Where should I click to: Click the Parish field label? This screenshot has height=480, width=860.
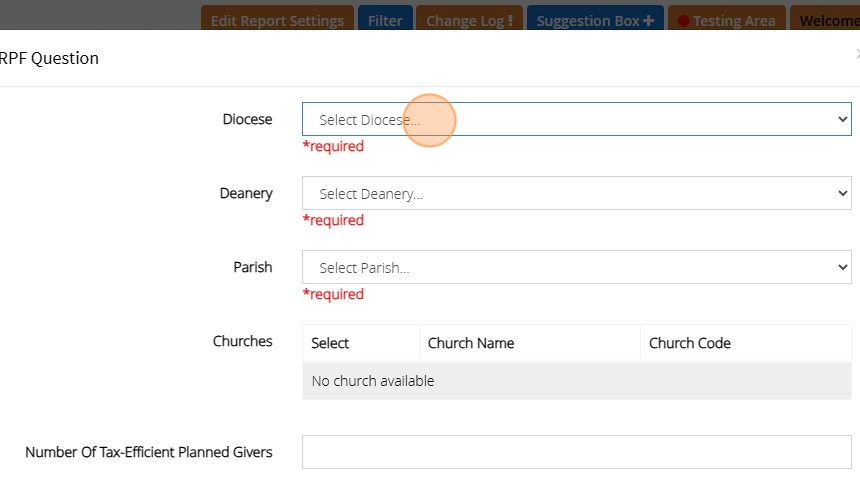pos(252,267)
